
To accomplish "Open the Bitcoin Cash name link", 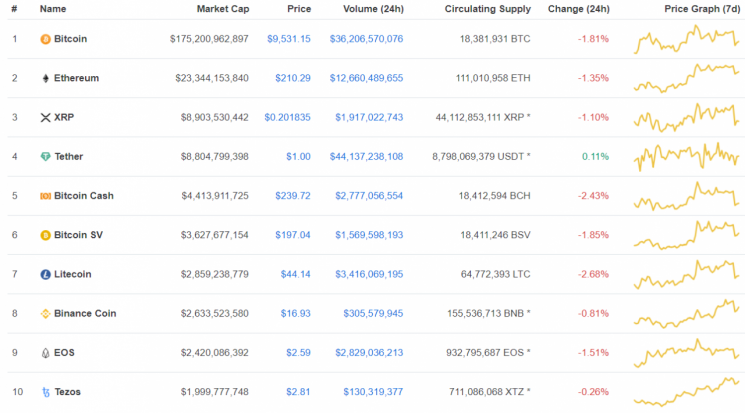I will (84, 195).
